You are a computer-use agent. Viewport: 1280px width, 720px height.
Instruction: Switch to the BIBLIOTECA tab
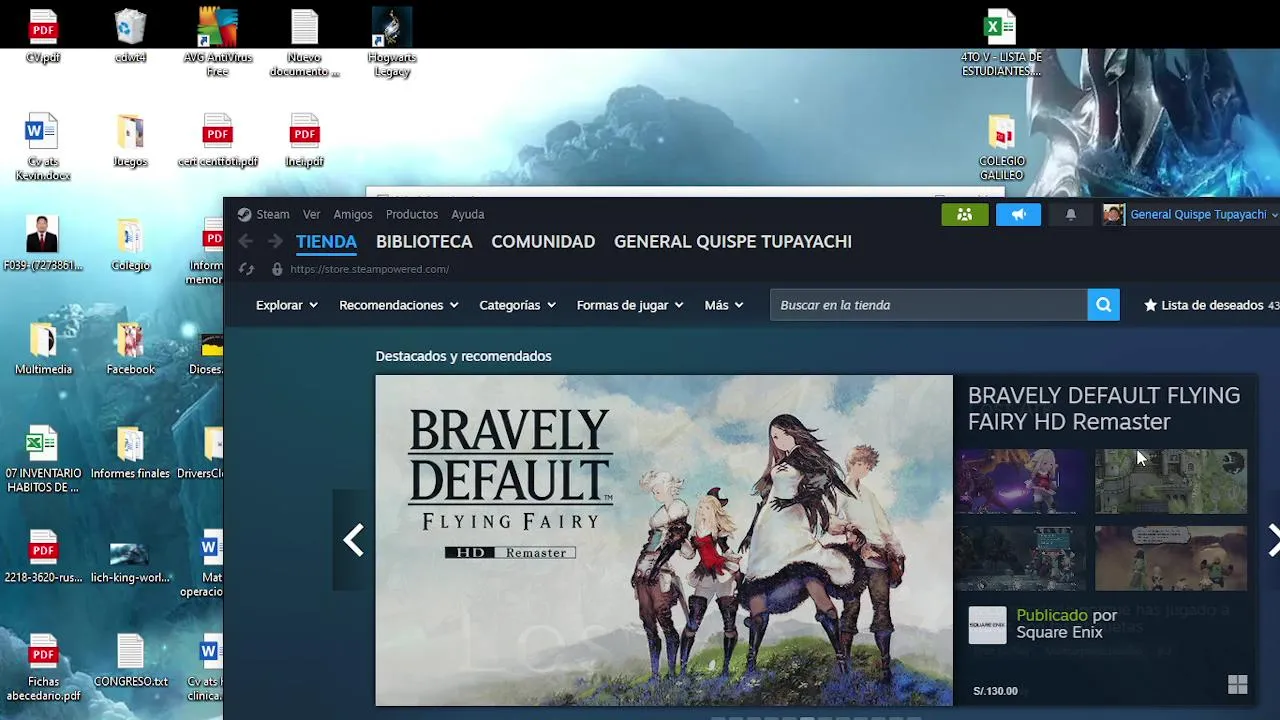[424, 242]
